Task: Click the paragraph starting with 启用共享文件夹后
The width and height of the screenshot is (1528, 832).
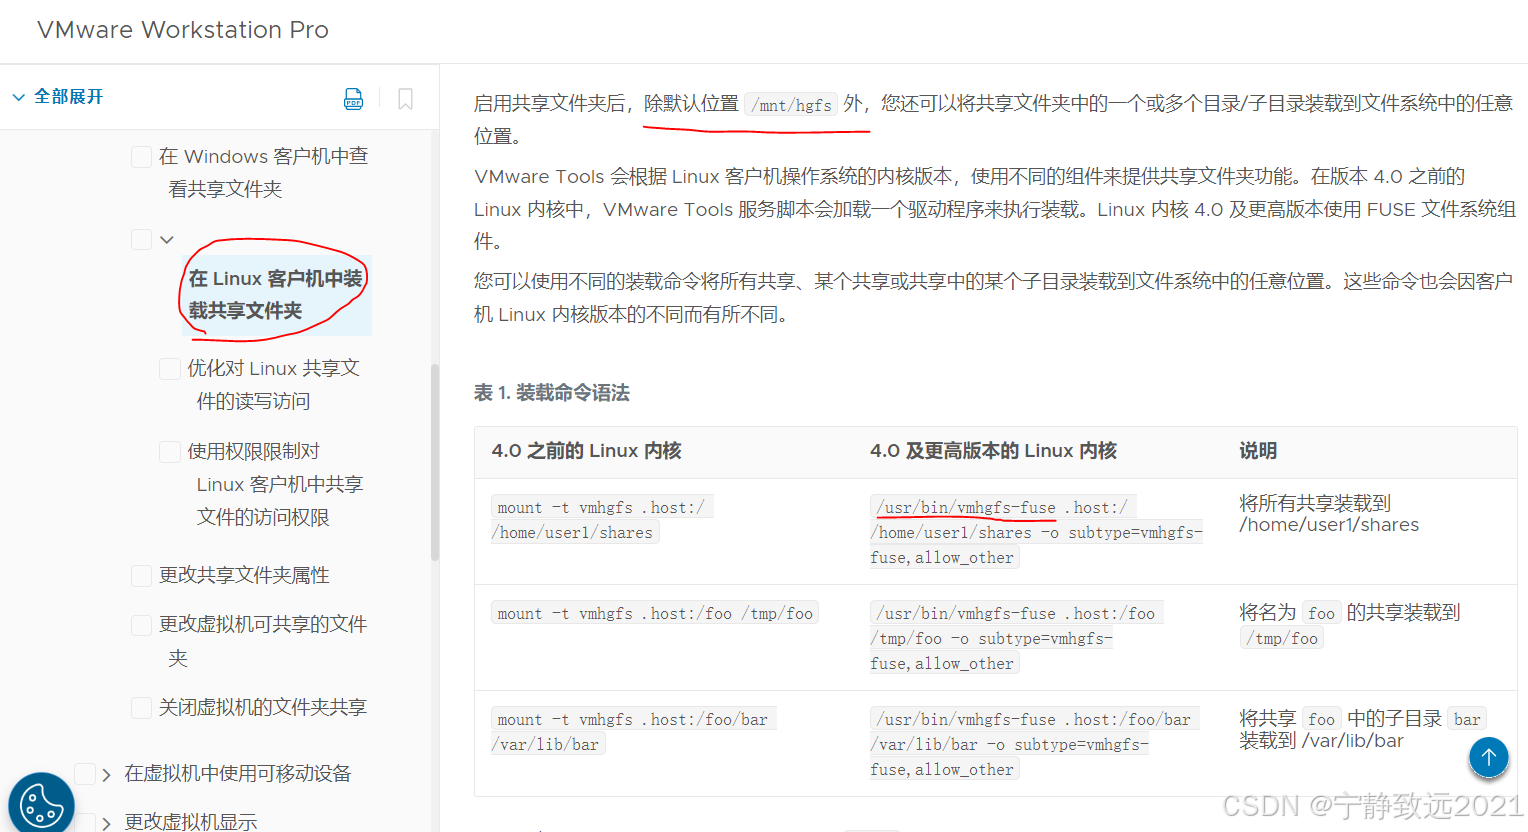Action: [x=993, y=119]
